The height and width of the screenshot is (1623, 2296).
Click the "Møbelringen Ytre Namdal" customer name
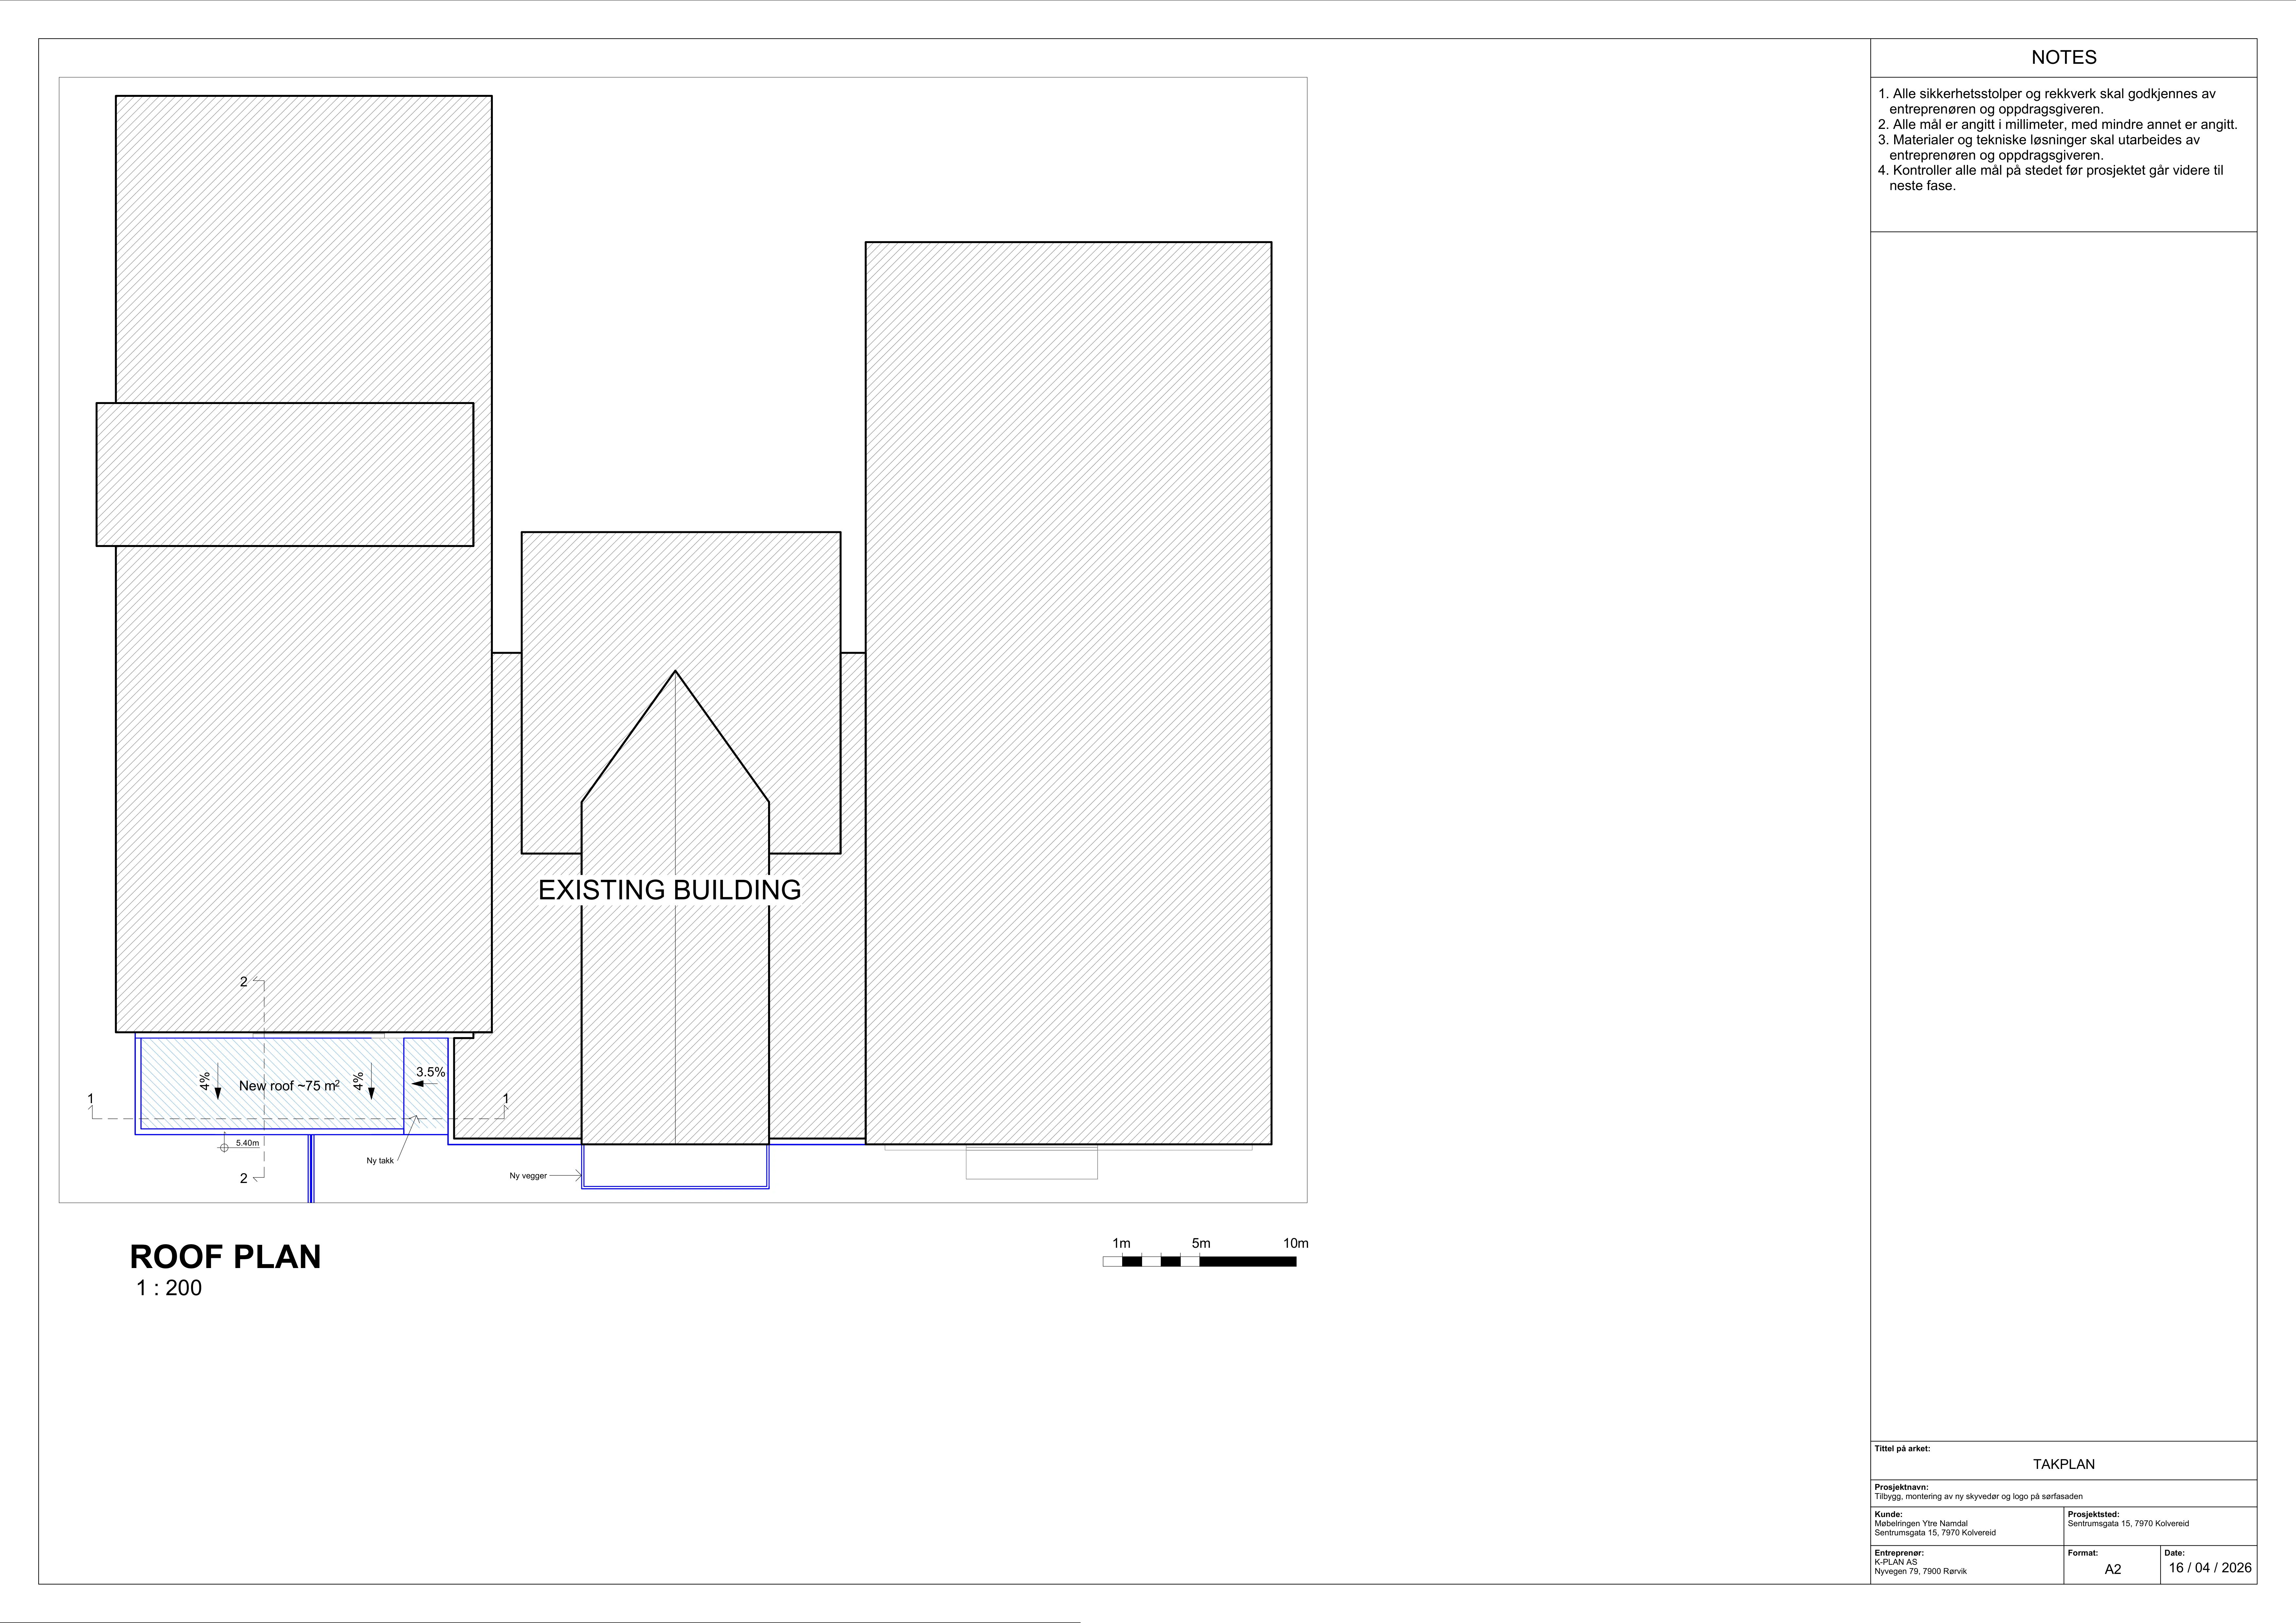1921,1524
